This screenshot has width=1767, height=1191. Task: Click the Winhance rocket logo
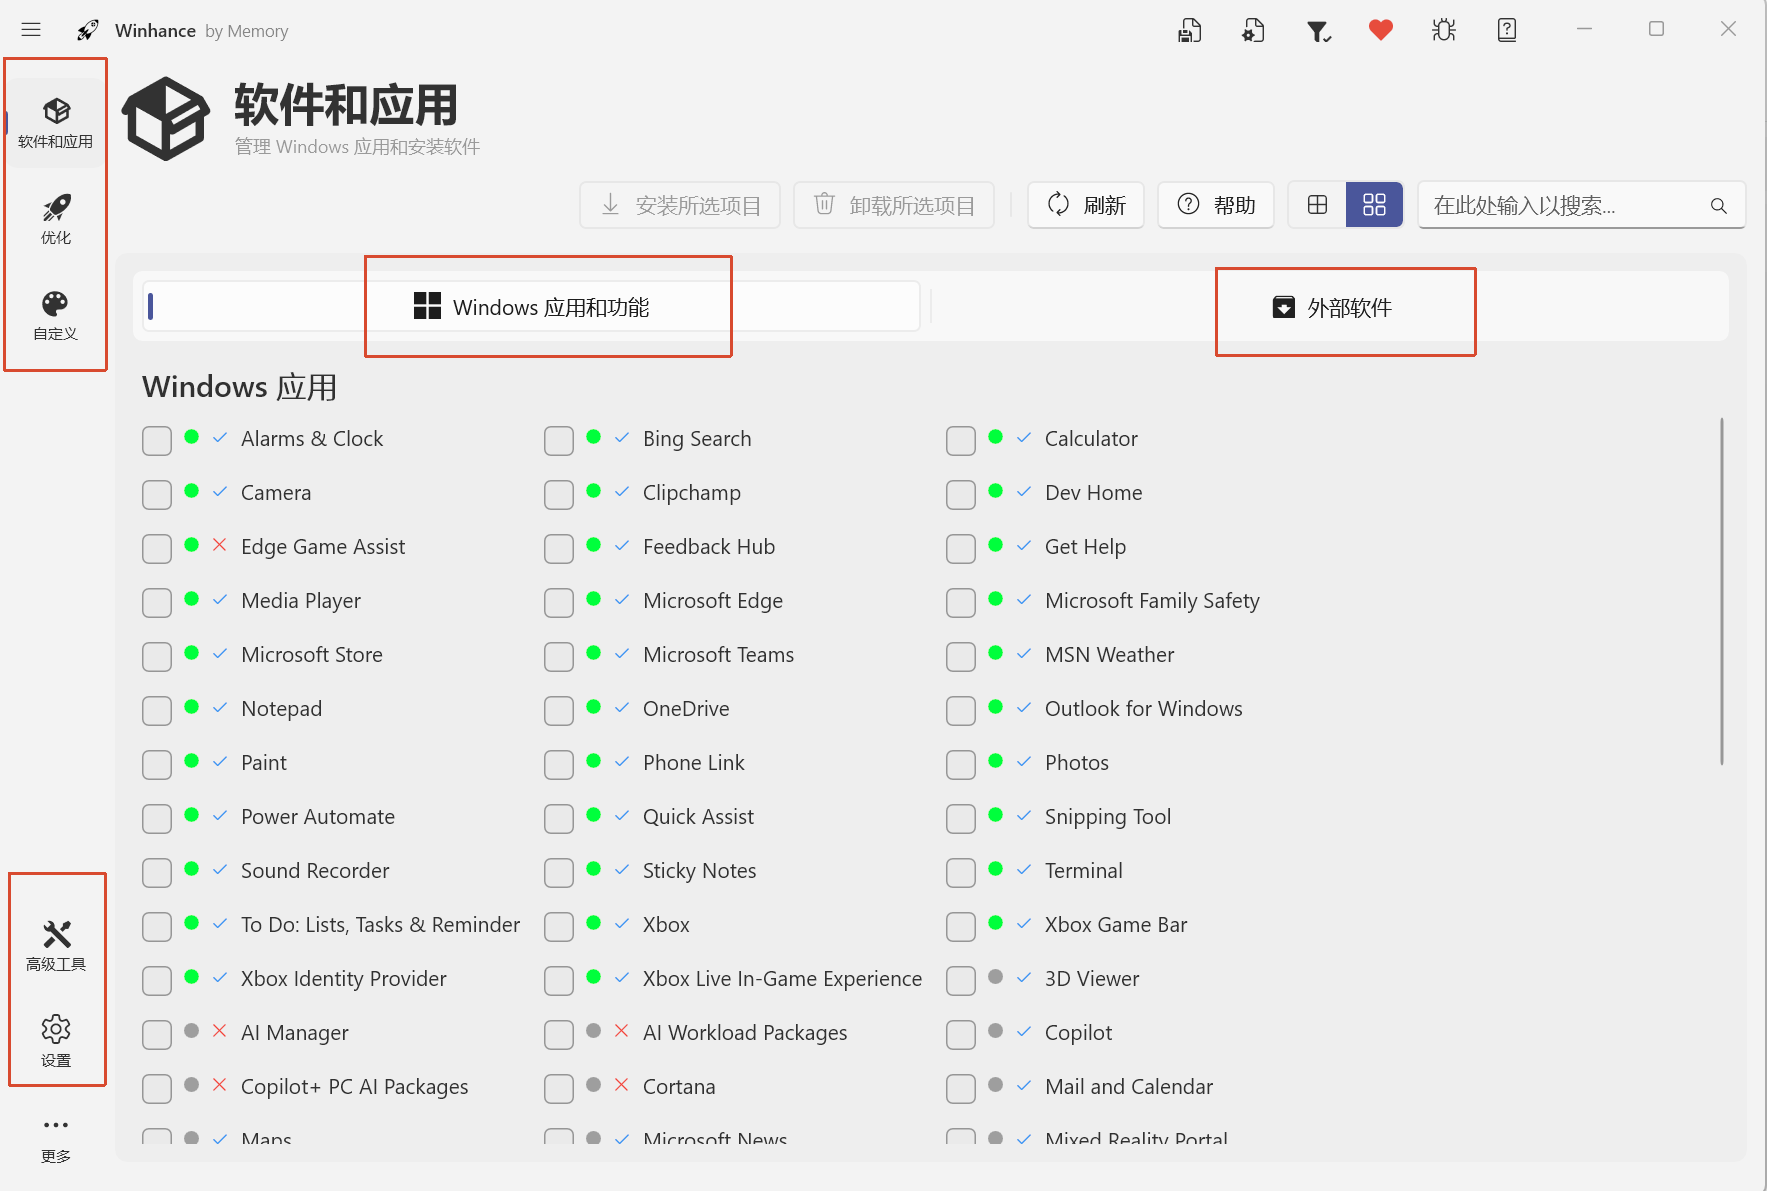click(x=88, y=30)
